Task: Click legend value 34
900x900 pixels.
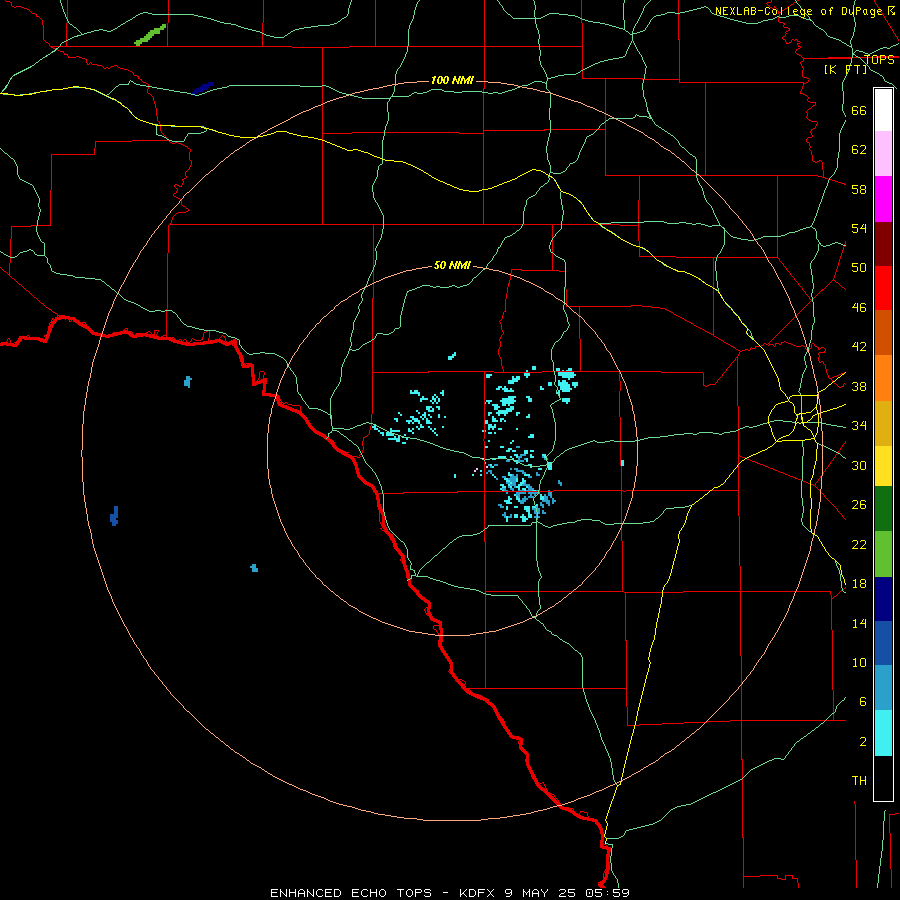Action: 859,426
